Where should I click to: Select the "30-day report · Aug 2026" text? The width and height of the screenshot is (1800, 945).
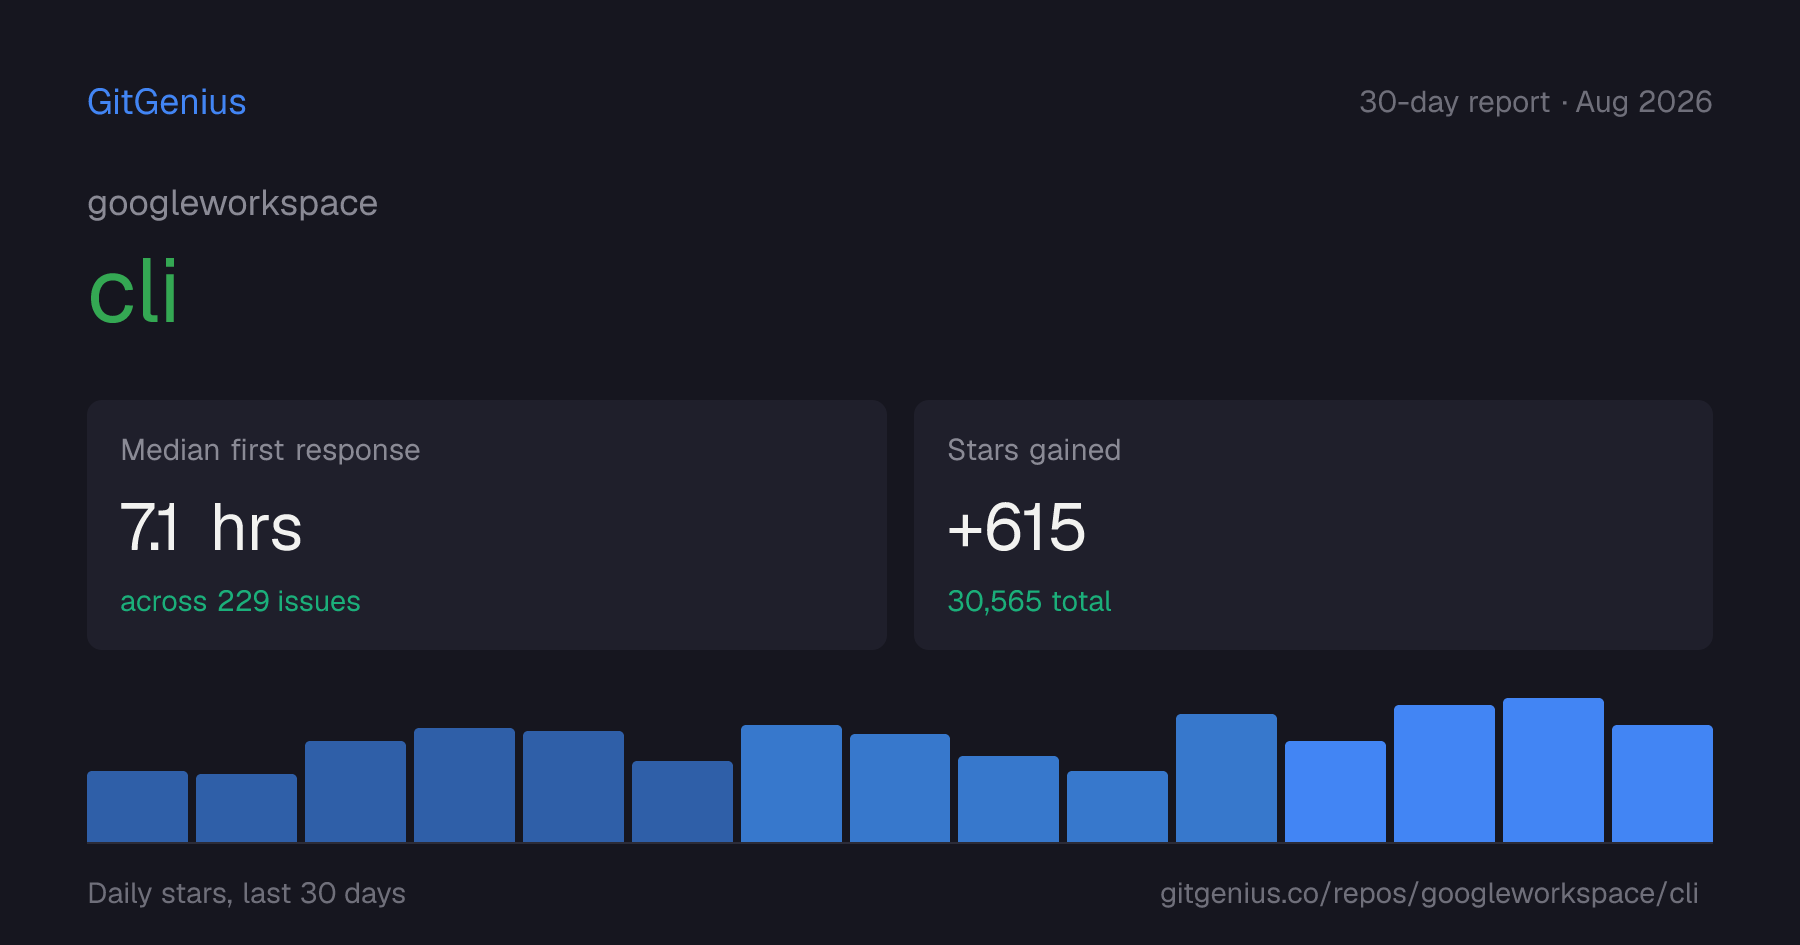(1535, 102)
